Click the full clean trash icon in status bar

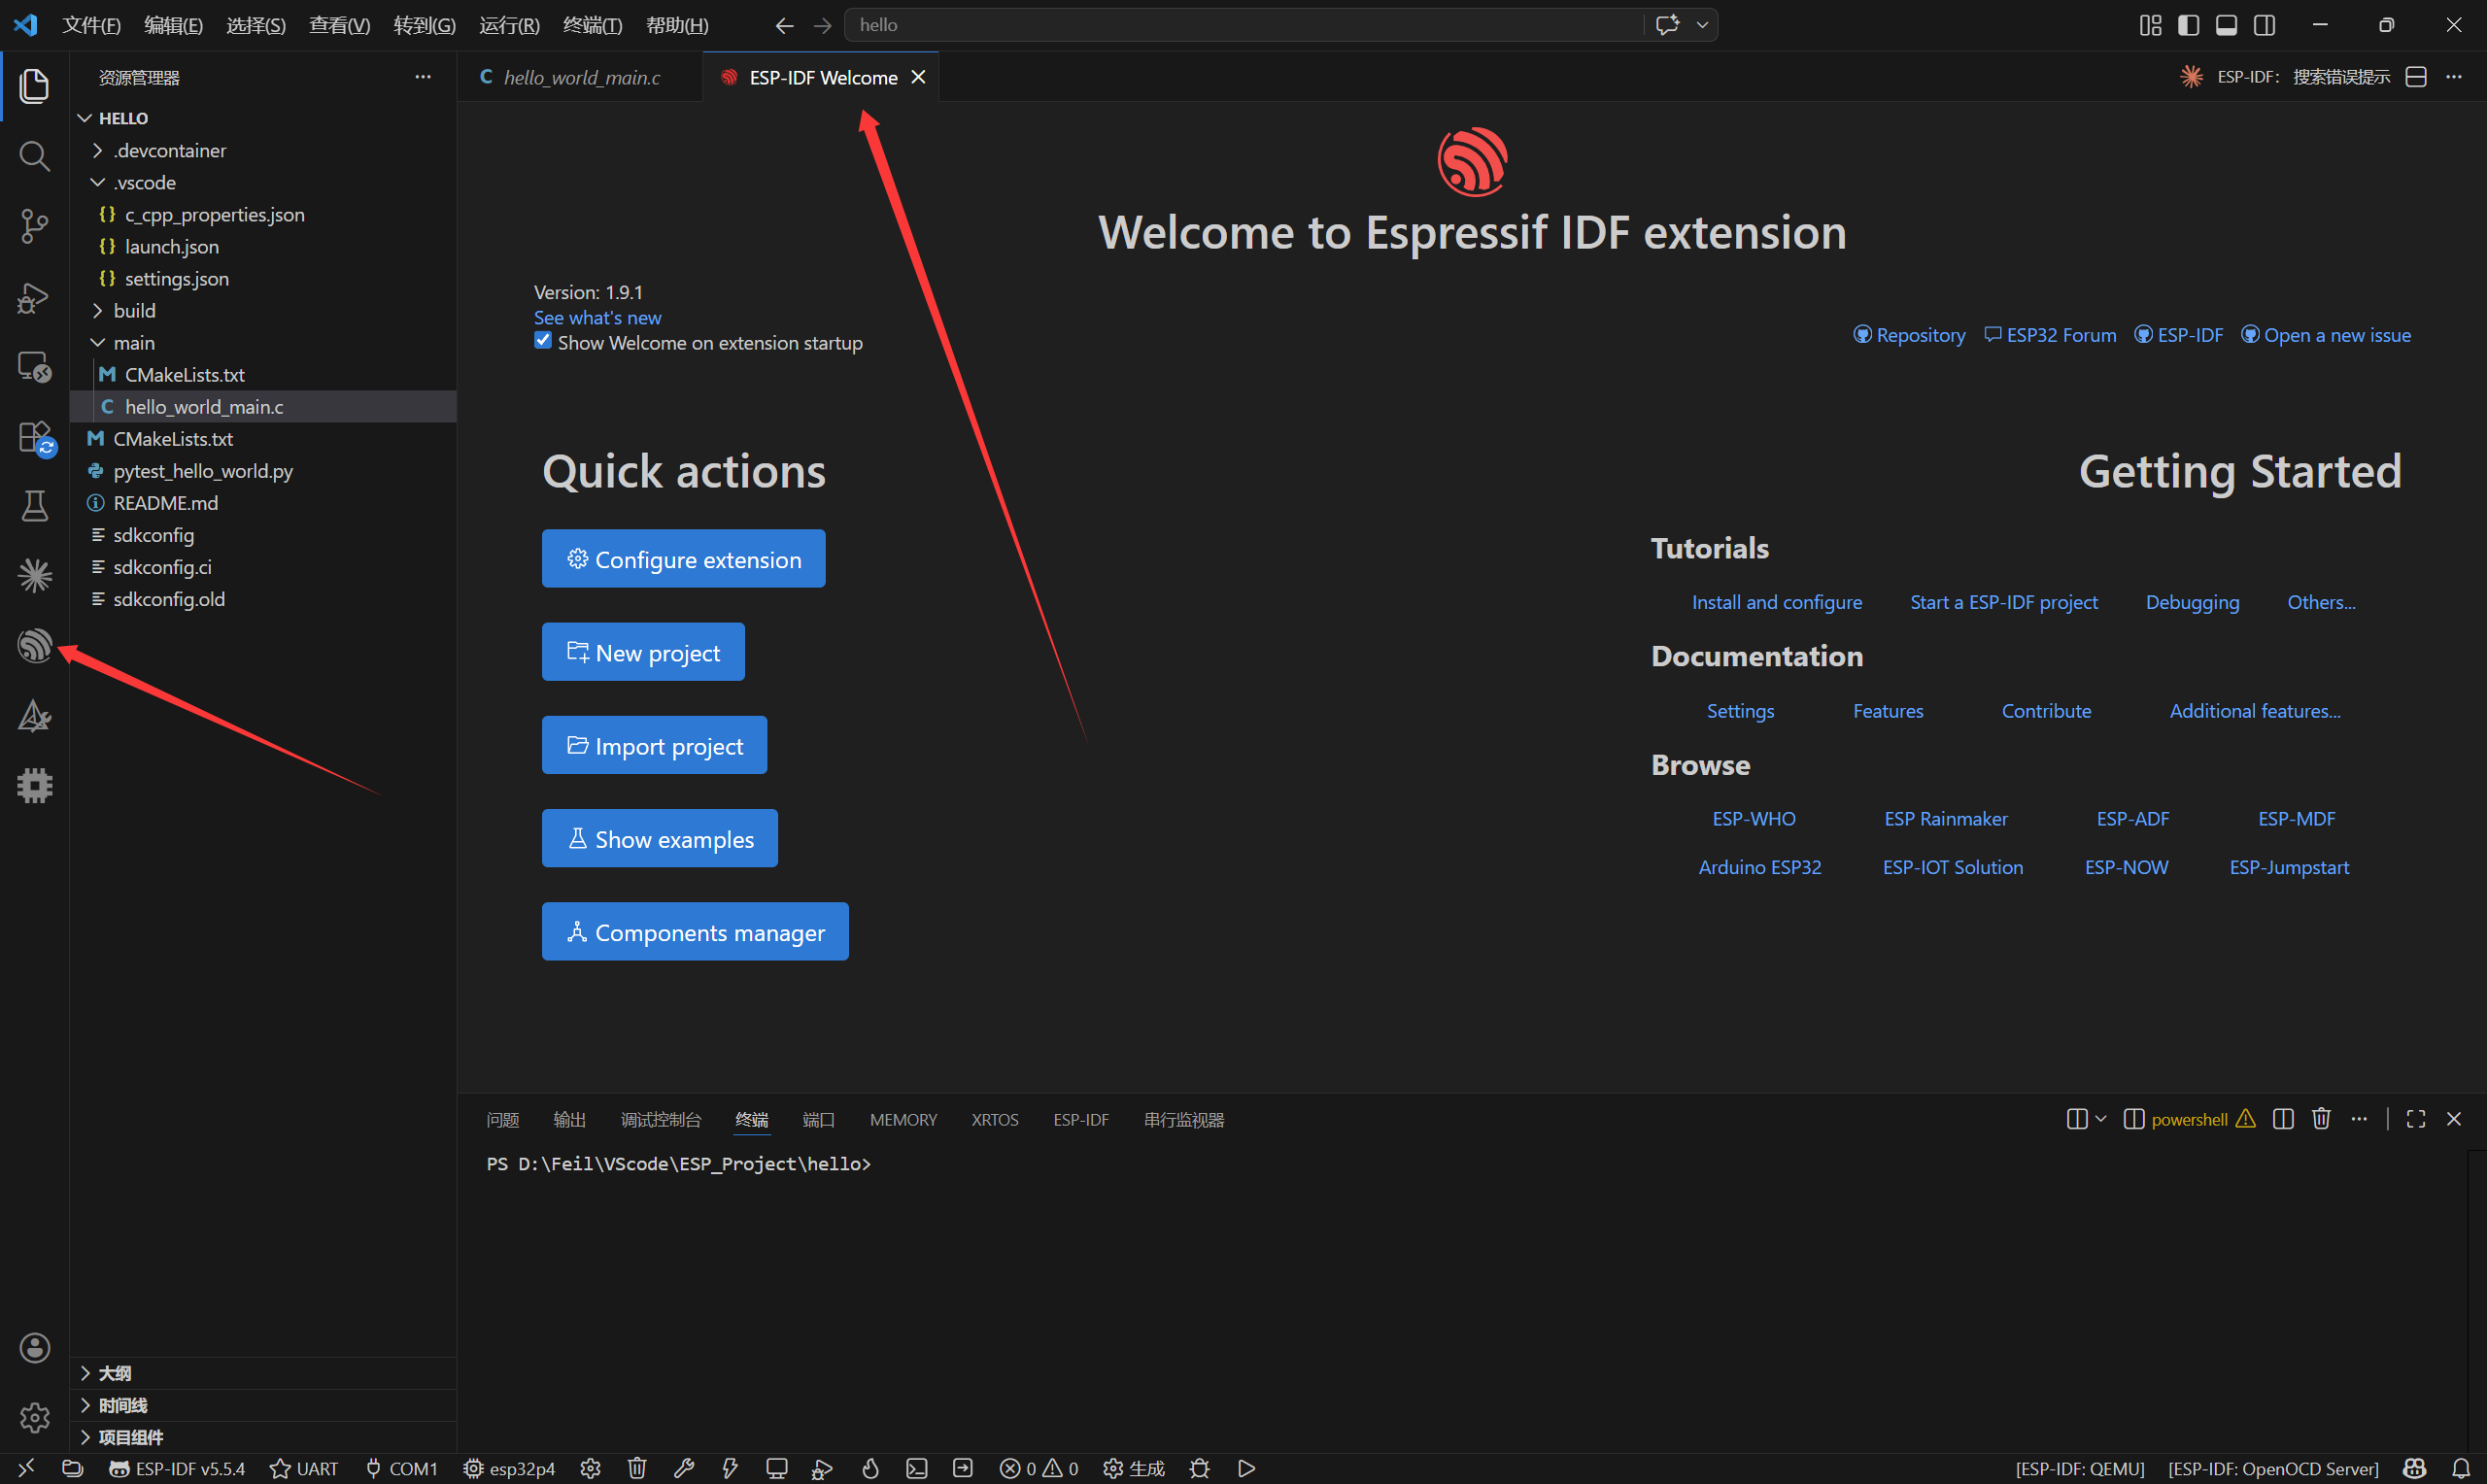pyautogui.click(x=637, y=1468)
